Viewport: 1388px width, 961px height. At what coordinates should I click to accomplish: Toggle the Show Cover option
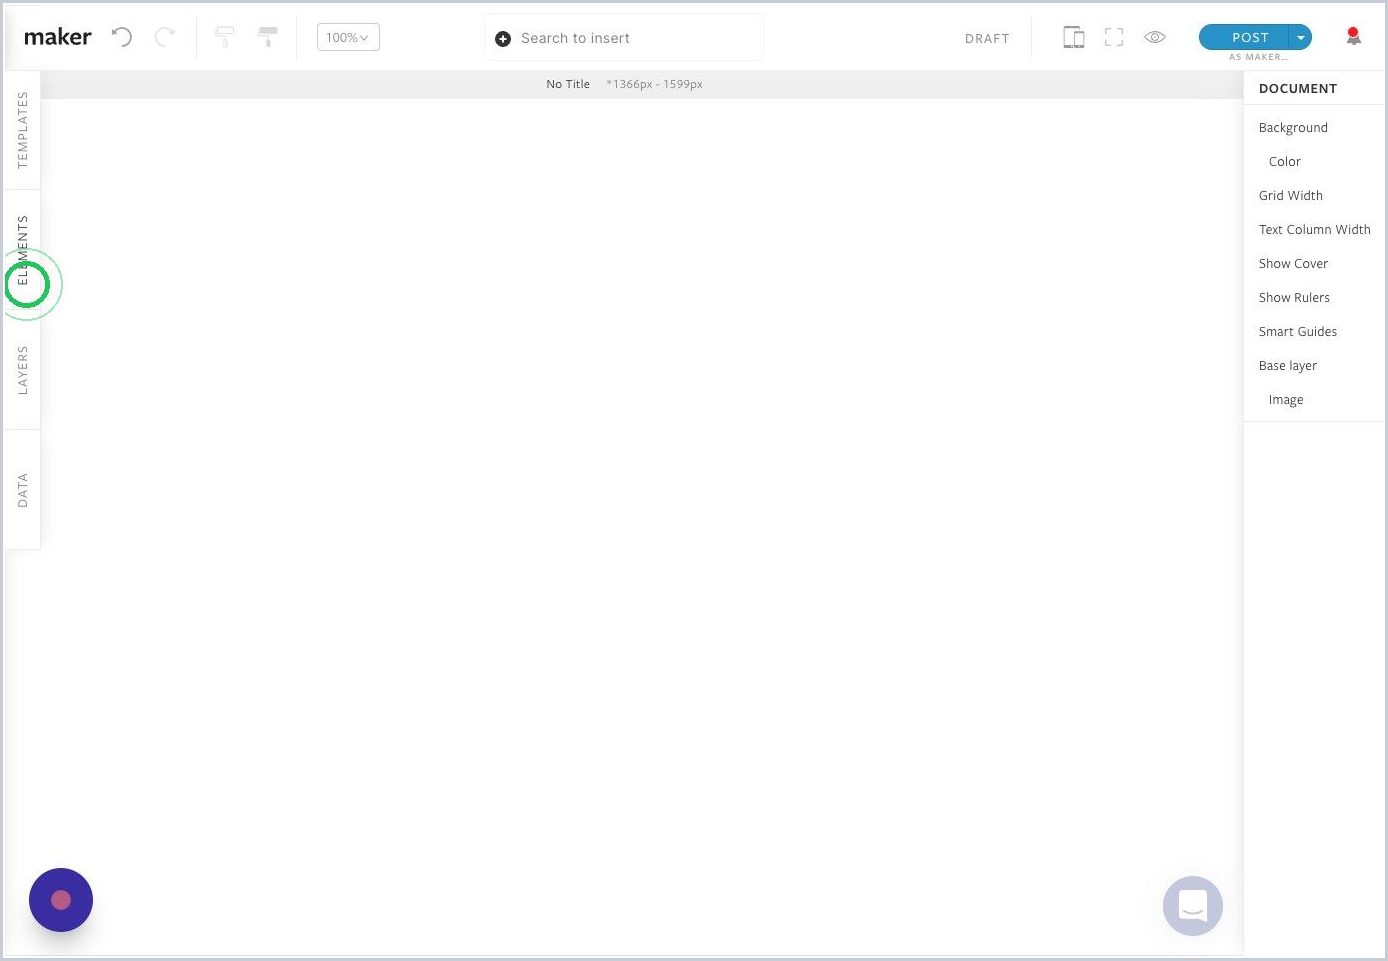click(x=1293, y=264)
